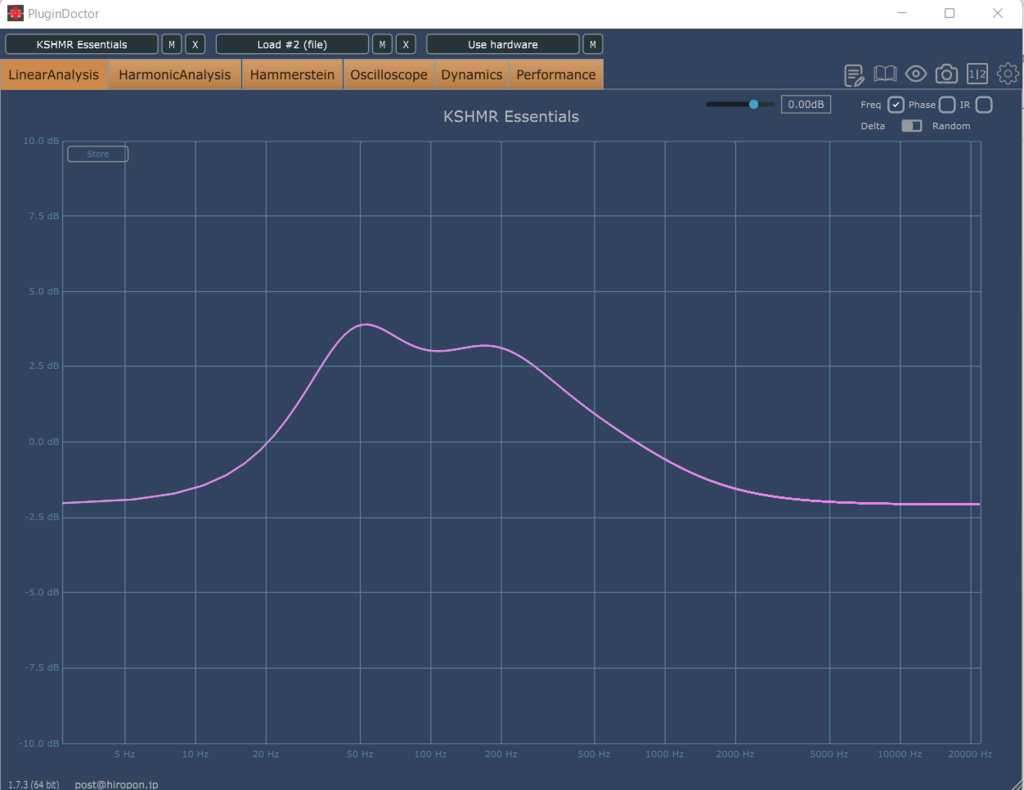The width and height of the screenshot is (1024, 790).
Task: Click the Store button on the graph
Action: coord(98,154)
